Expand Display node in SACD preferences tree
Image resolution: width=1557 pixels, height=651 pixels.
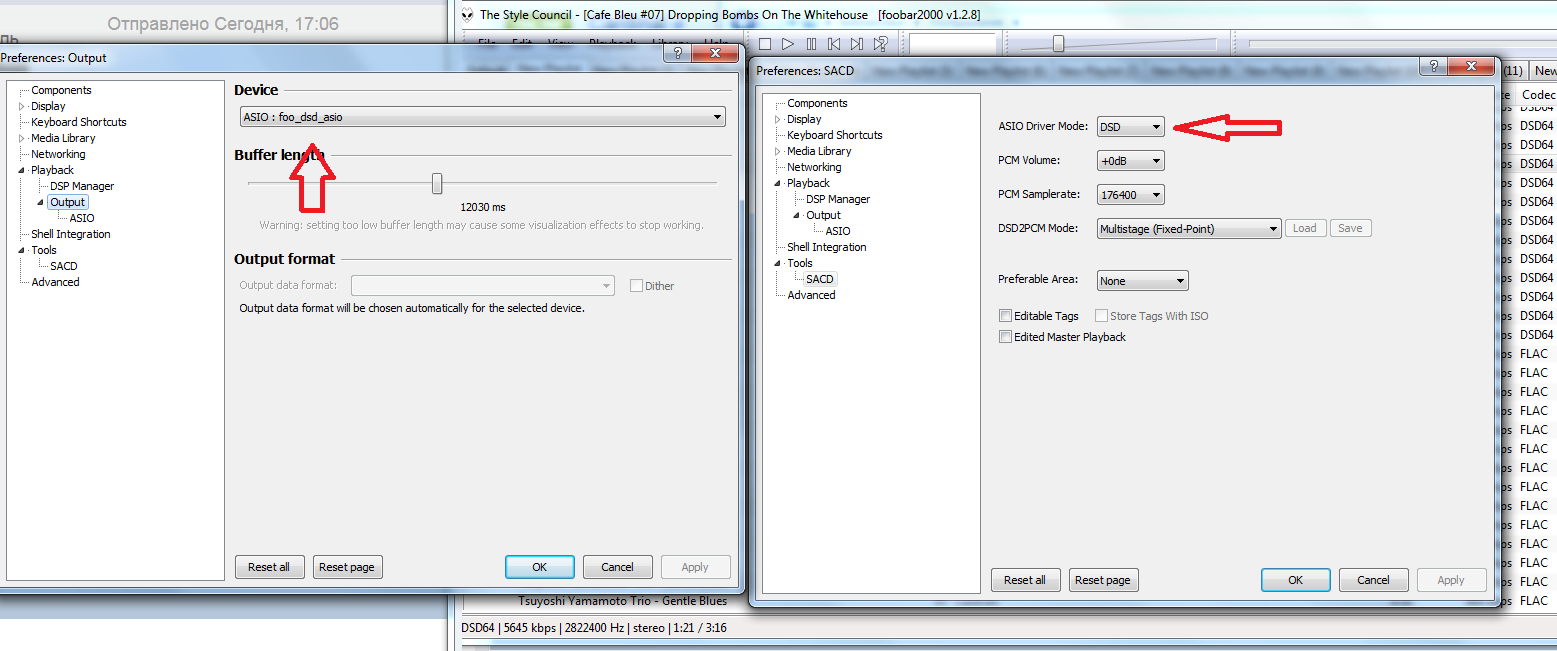point(777,119)
